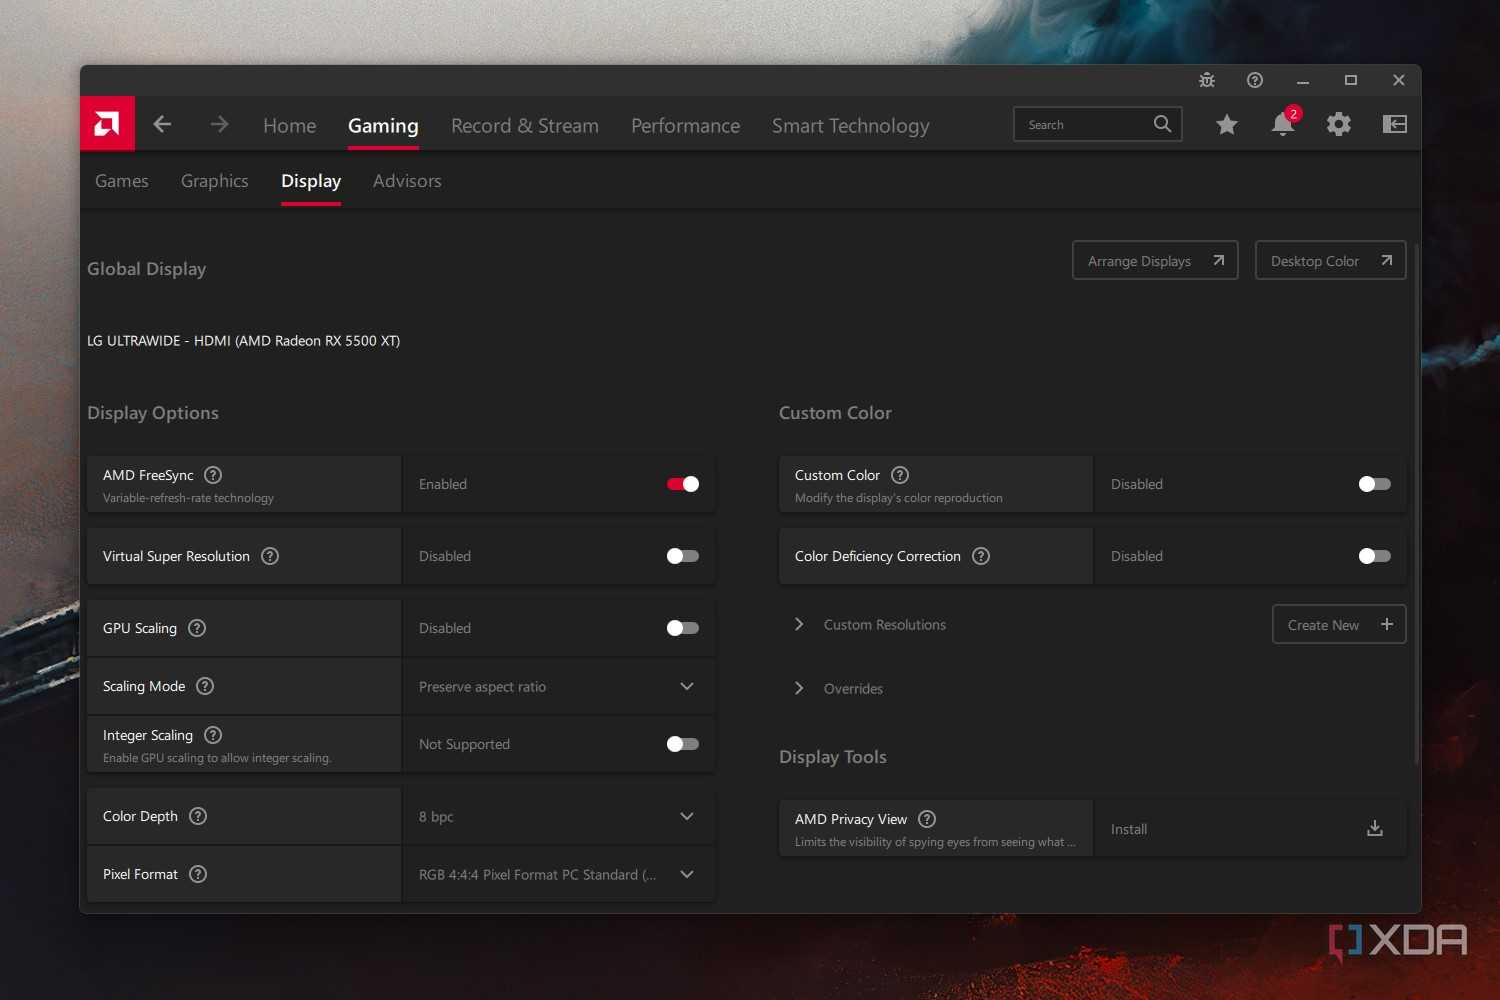Screen dimensions: 1500x1000
Task: Show help for Color Deficiency Correction
Action: 981,556
